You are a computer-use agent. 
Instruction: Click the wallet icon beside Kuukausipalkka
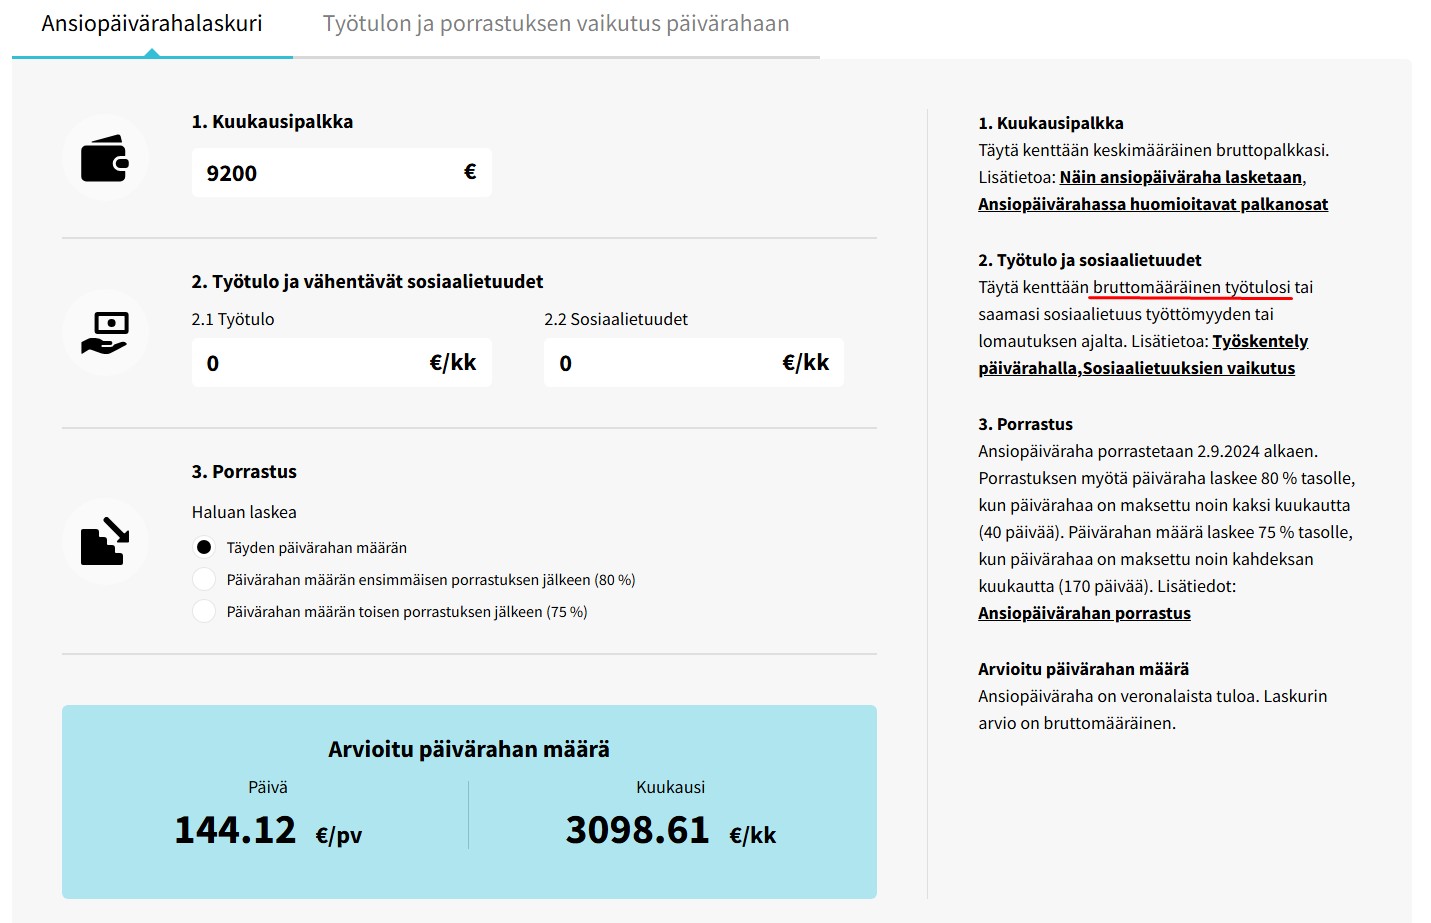[105, 158]
